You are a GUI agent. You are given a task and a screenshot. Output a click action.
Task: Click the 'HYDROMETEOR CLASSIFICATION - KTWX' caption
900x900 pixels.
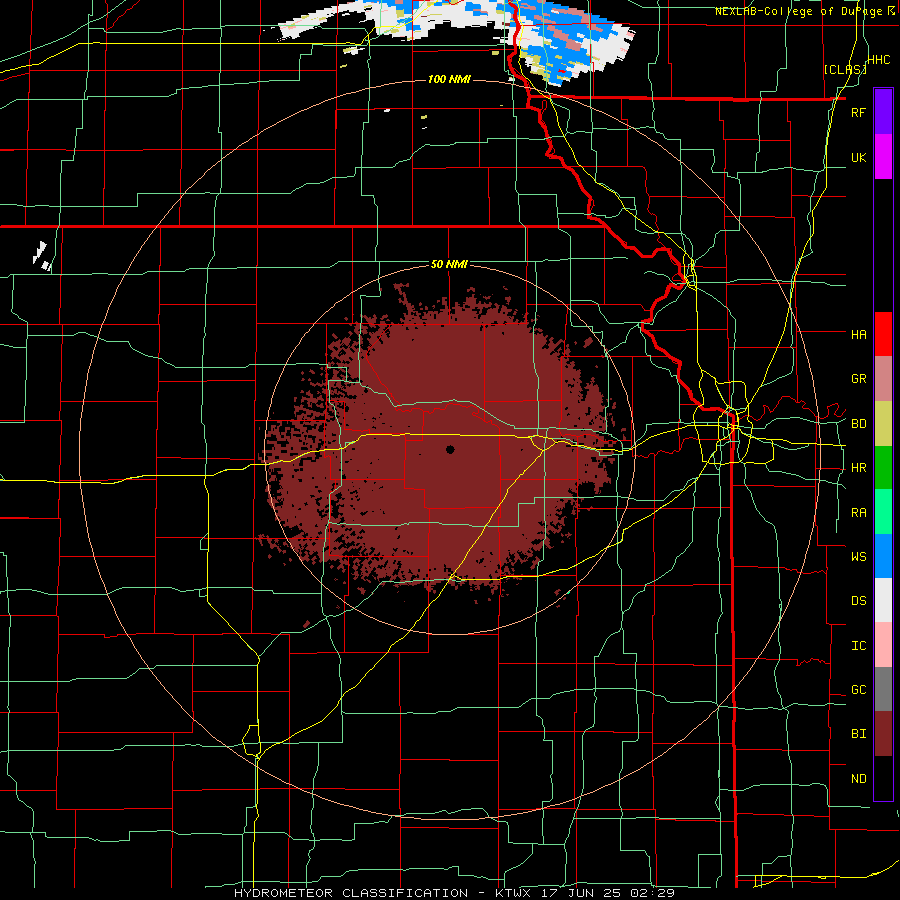381,893
